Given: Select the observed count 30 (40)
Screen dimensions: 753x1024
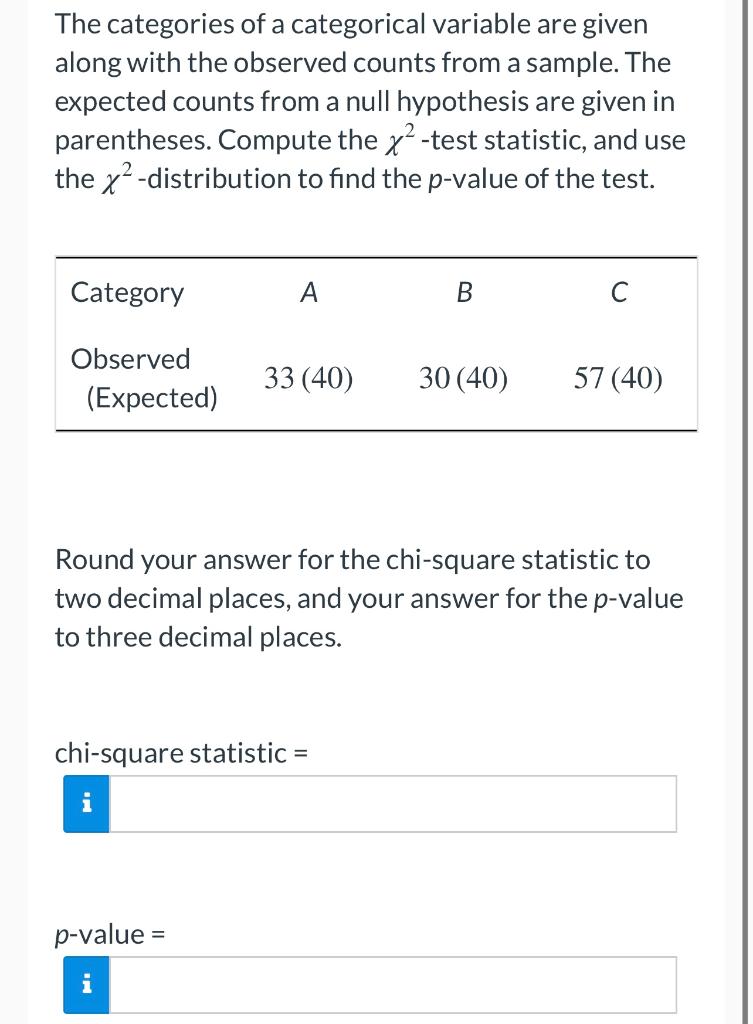Looking at the screenshot, I should [x=463, y=378].
